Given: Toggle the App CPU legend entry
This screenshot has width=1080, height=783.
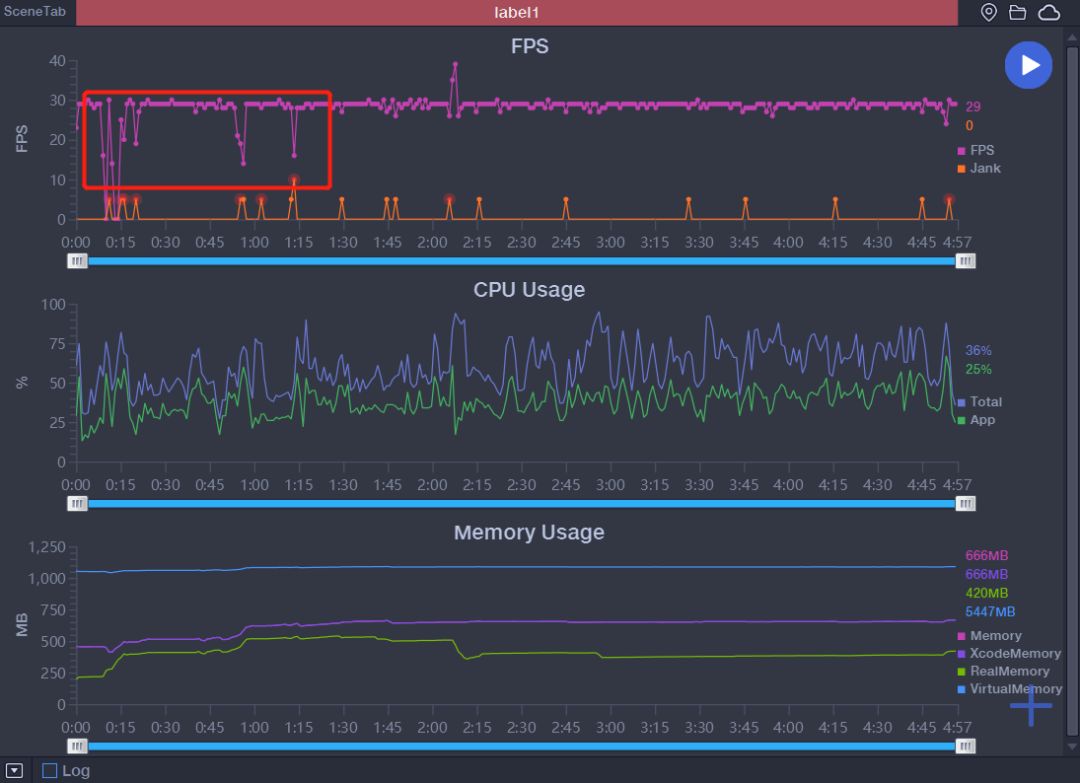Looking at the screenshot, I should coord(976,419).
